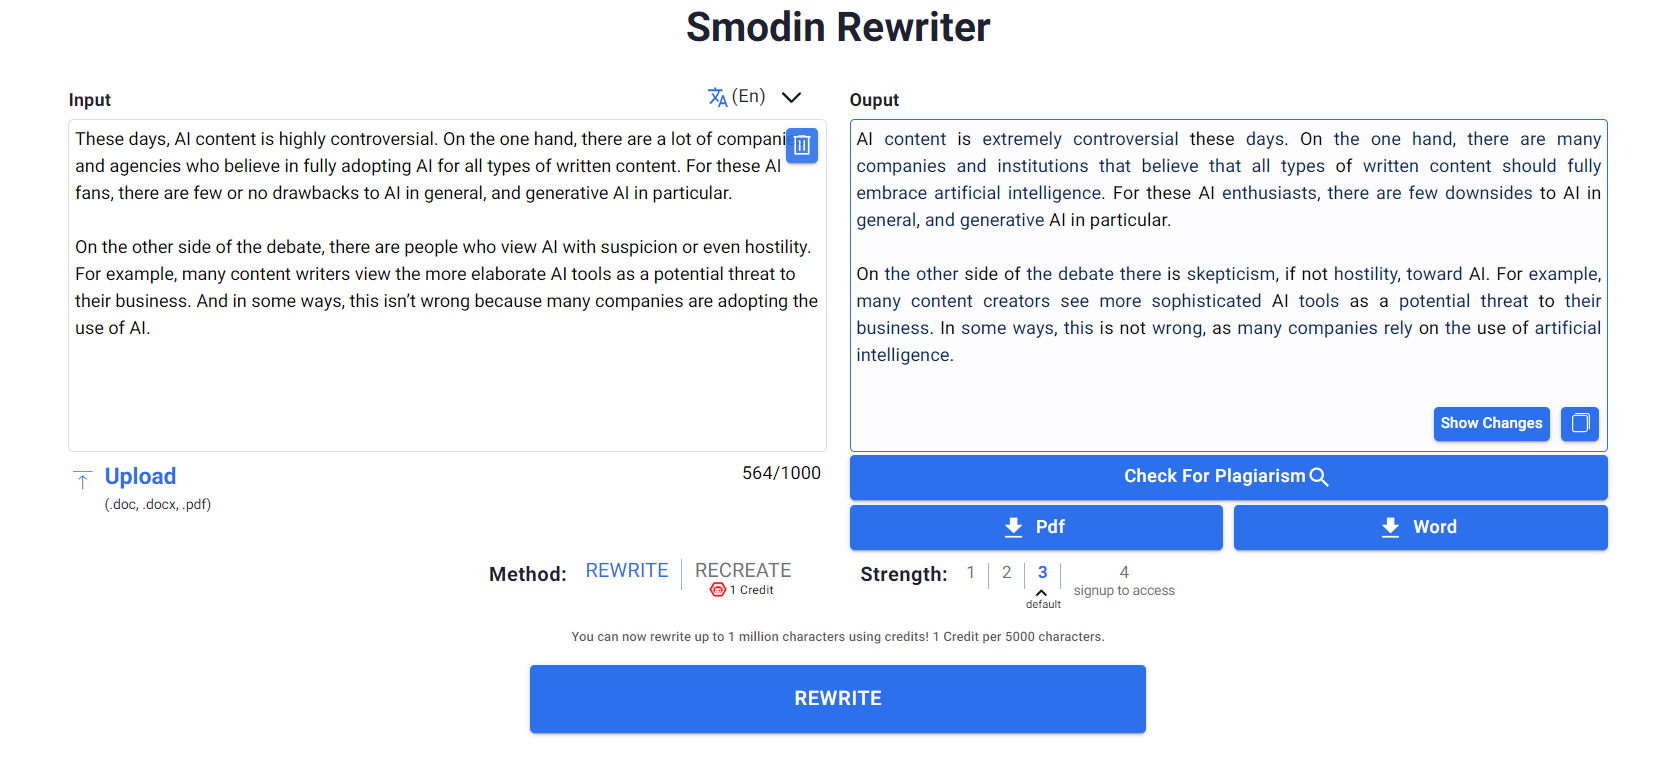1670x757 pixels.
Task: Click the download icon on the Word button
Action: 1390,527
